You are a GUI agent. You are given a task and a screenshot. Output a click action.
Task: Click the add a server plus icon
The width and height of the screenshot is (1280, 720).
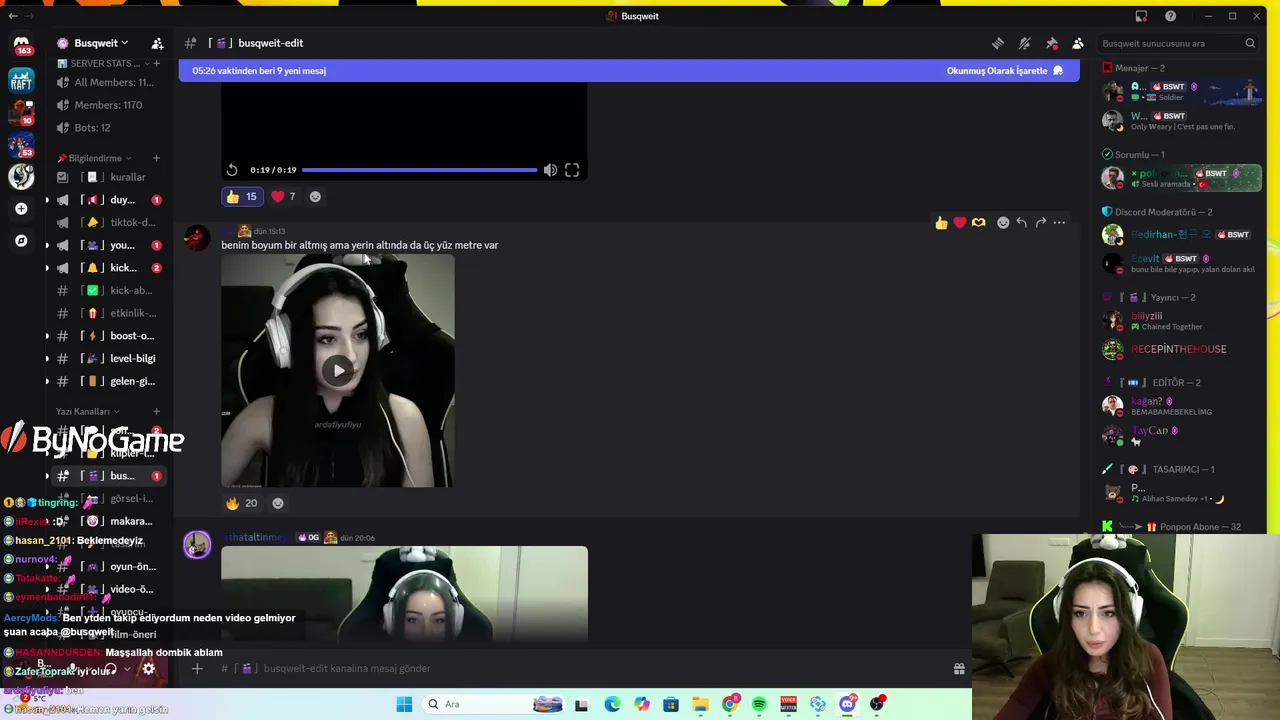click(21, 209)
